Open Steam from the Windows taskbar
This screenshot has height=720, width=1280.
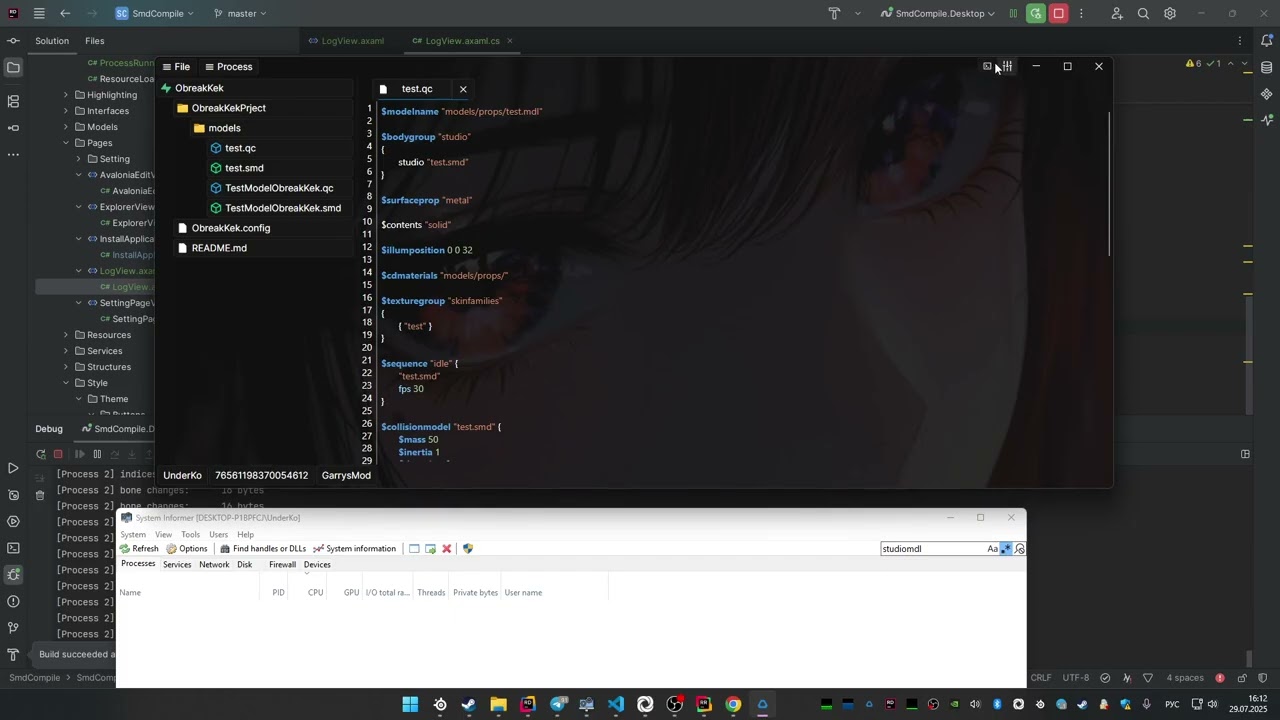[469, 704]
